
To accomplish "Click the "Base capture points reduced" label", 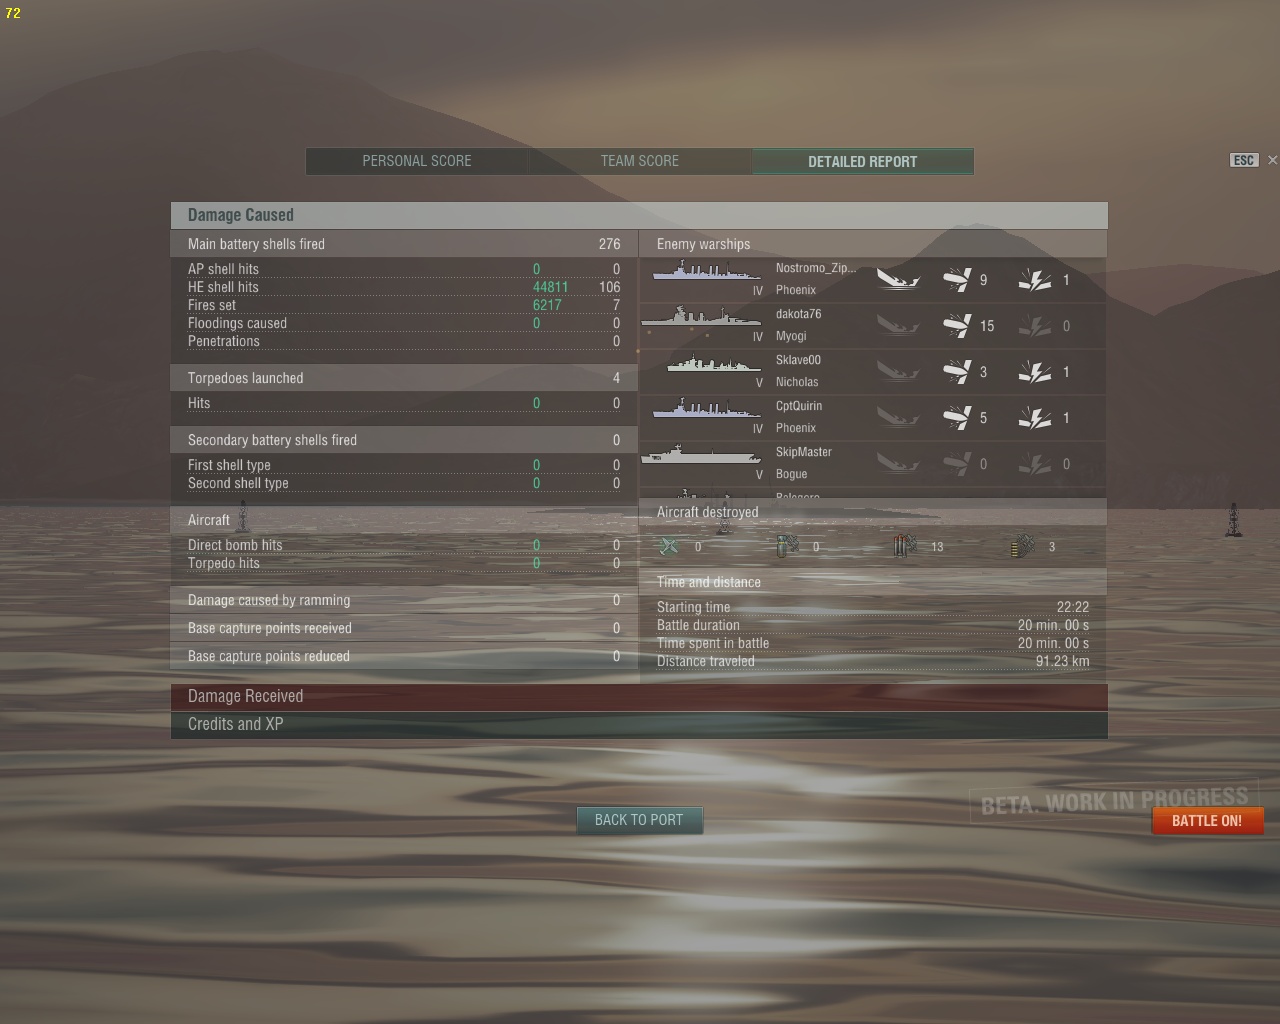I will pos(269,656).
